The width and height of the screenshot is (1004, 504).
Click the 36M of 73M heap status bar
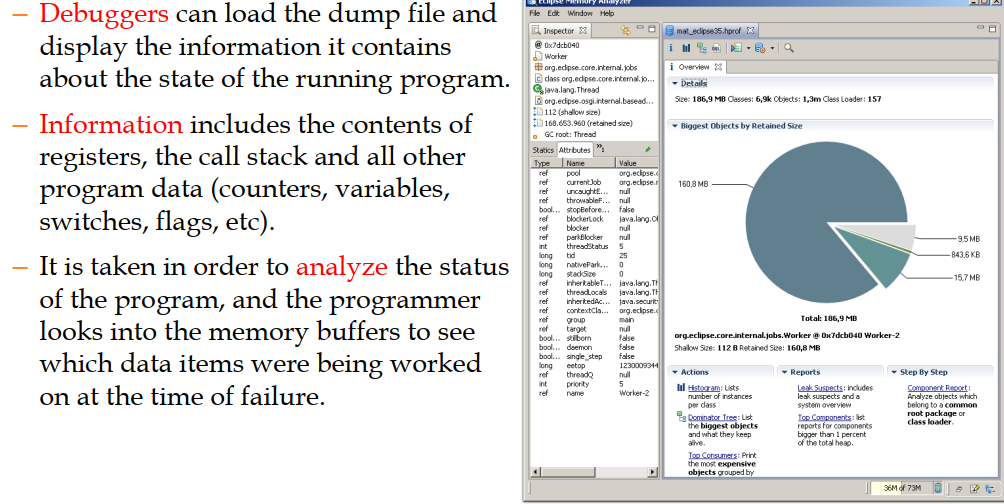(902, 488)
